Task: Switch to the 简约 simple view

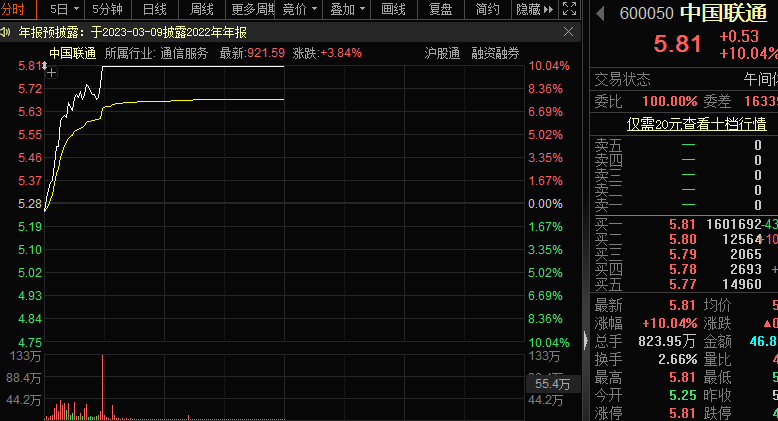Action: (487, 9)
